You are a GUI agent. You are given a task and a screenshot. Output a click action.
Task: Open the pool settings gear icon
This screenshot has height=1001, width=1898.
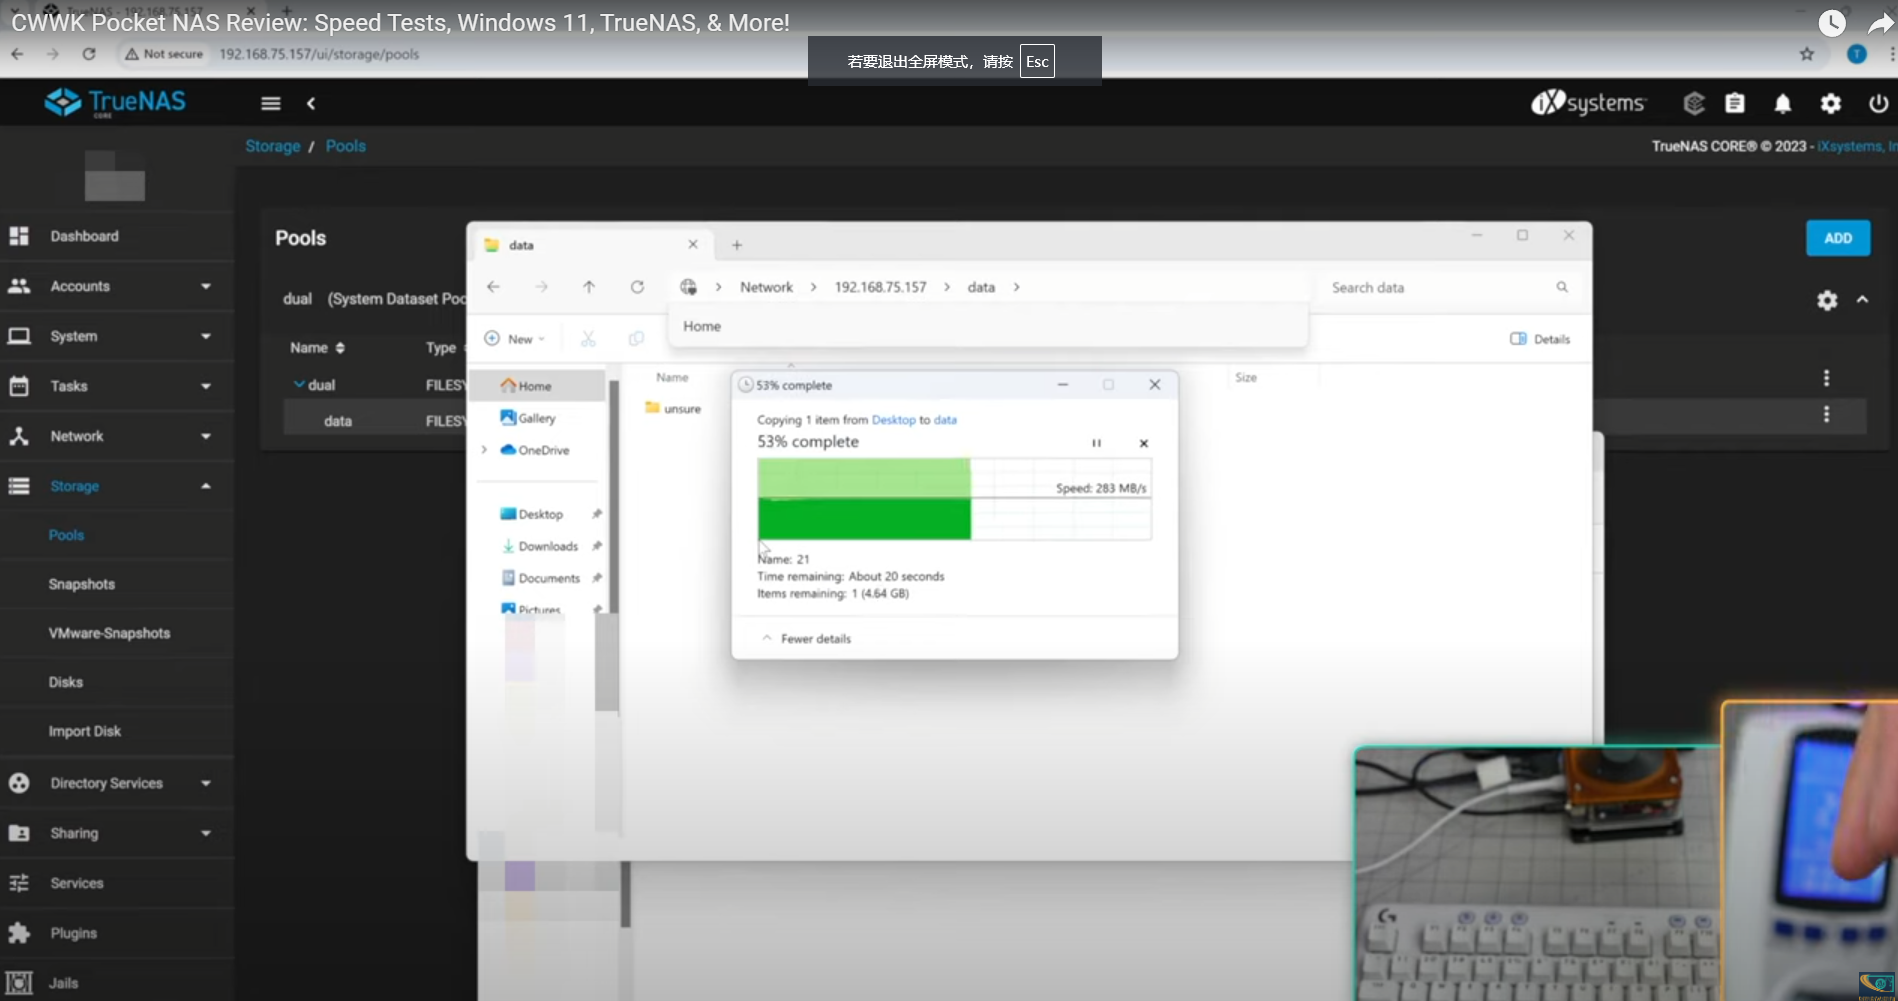(x=1827, y=300)
